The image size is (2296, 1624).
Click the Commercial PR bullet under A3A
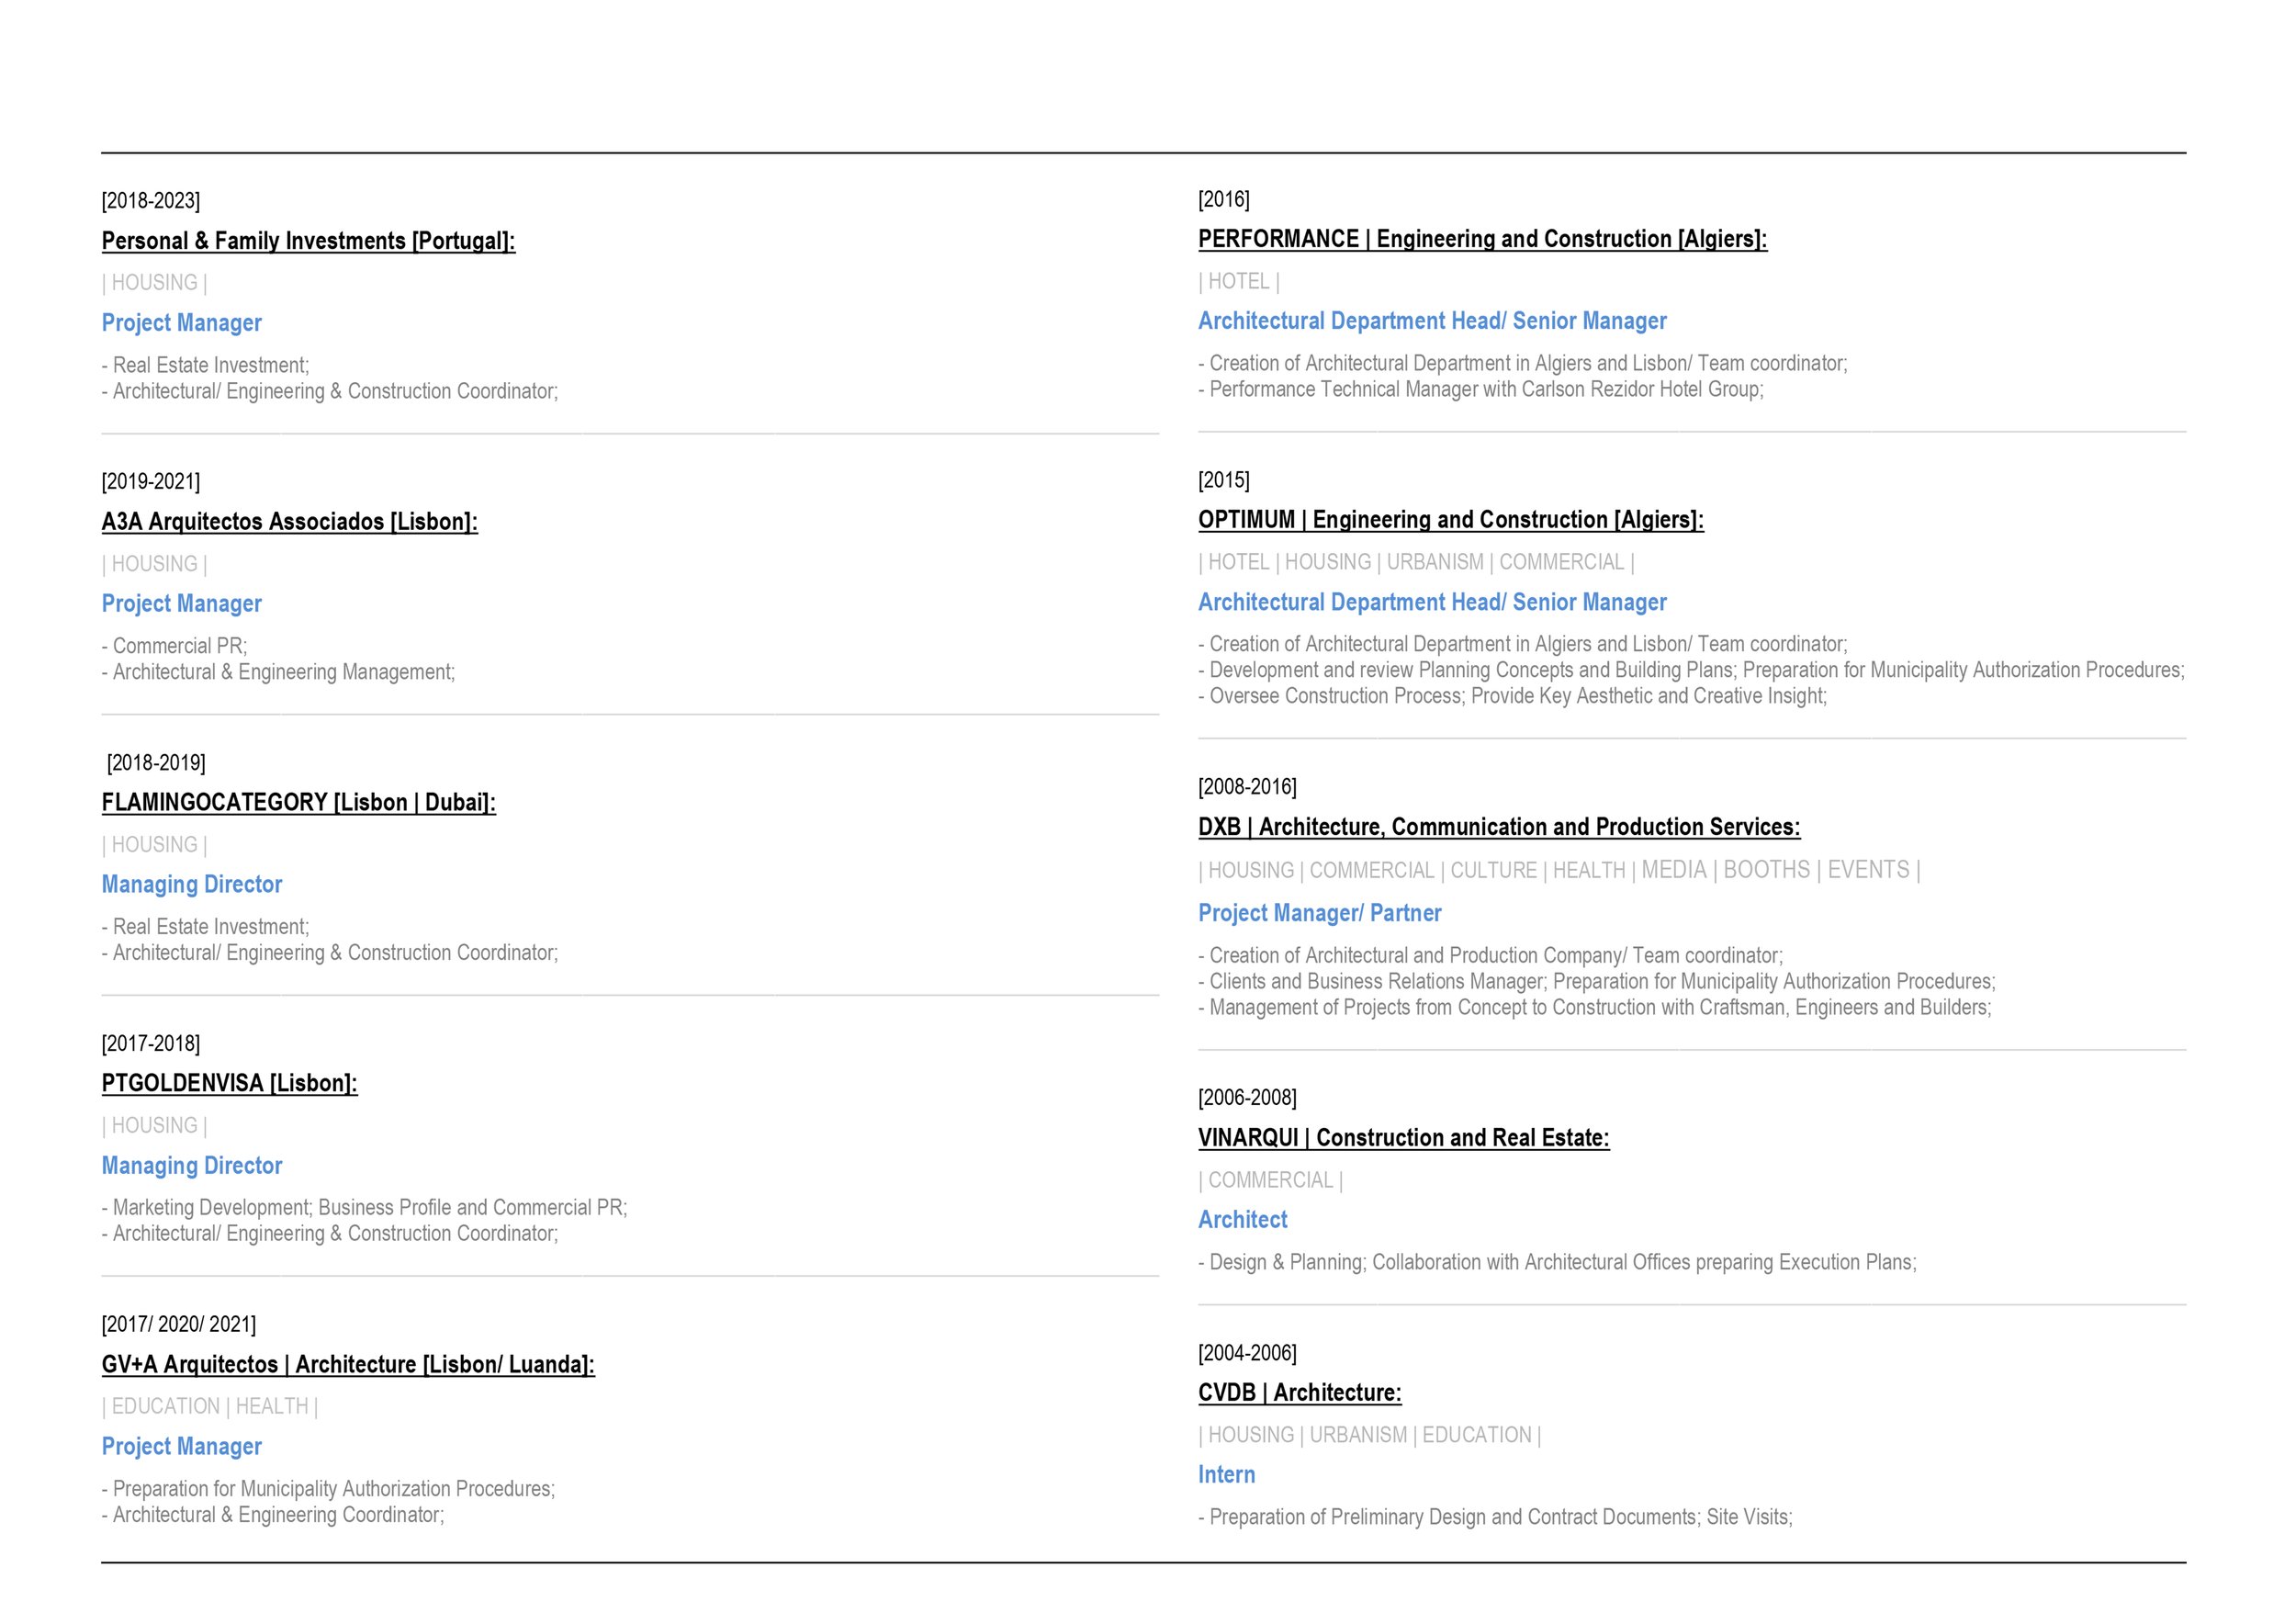[x=174, y=646]
